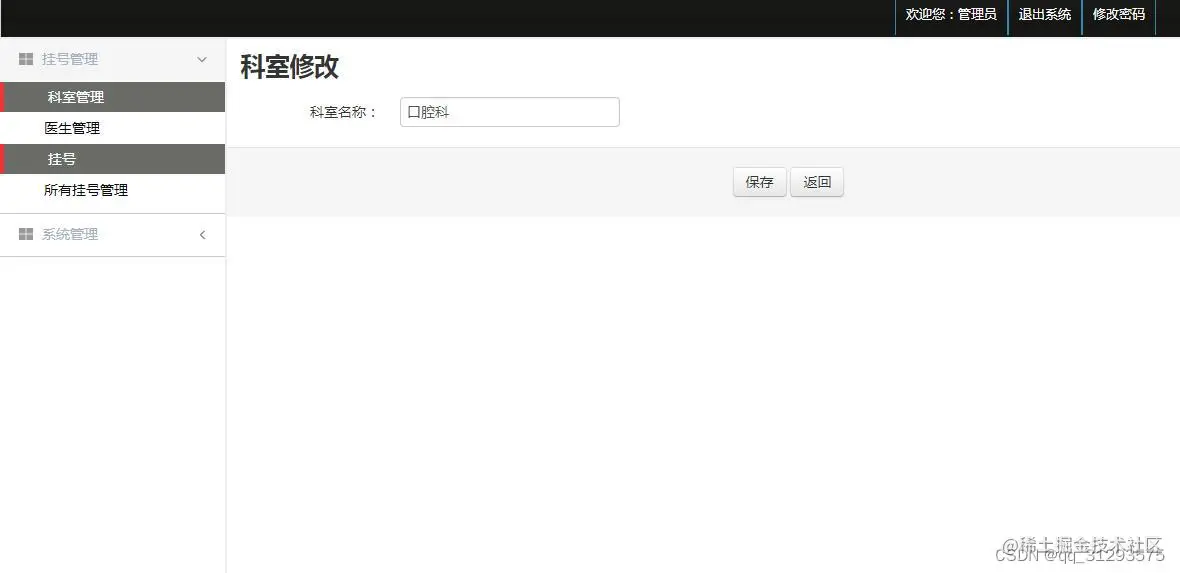Click the 系统管理 menu header text

[x=70, y=234]
